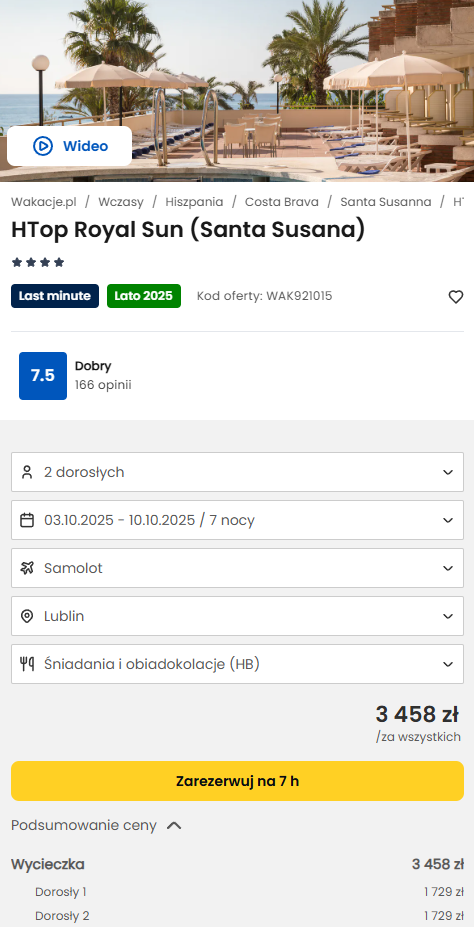
Task: Expand the 03.10.2025 - 10.10.2025 date dropdown
Action: [237, 520]
